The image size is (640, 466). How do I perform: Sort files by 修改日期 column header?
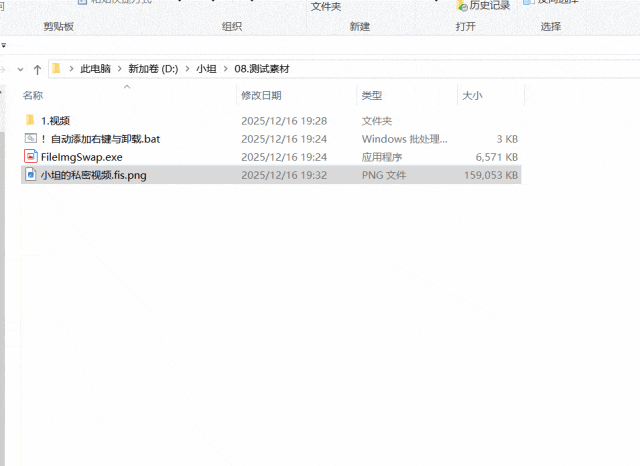(261, 95)
